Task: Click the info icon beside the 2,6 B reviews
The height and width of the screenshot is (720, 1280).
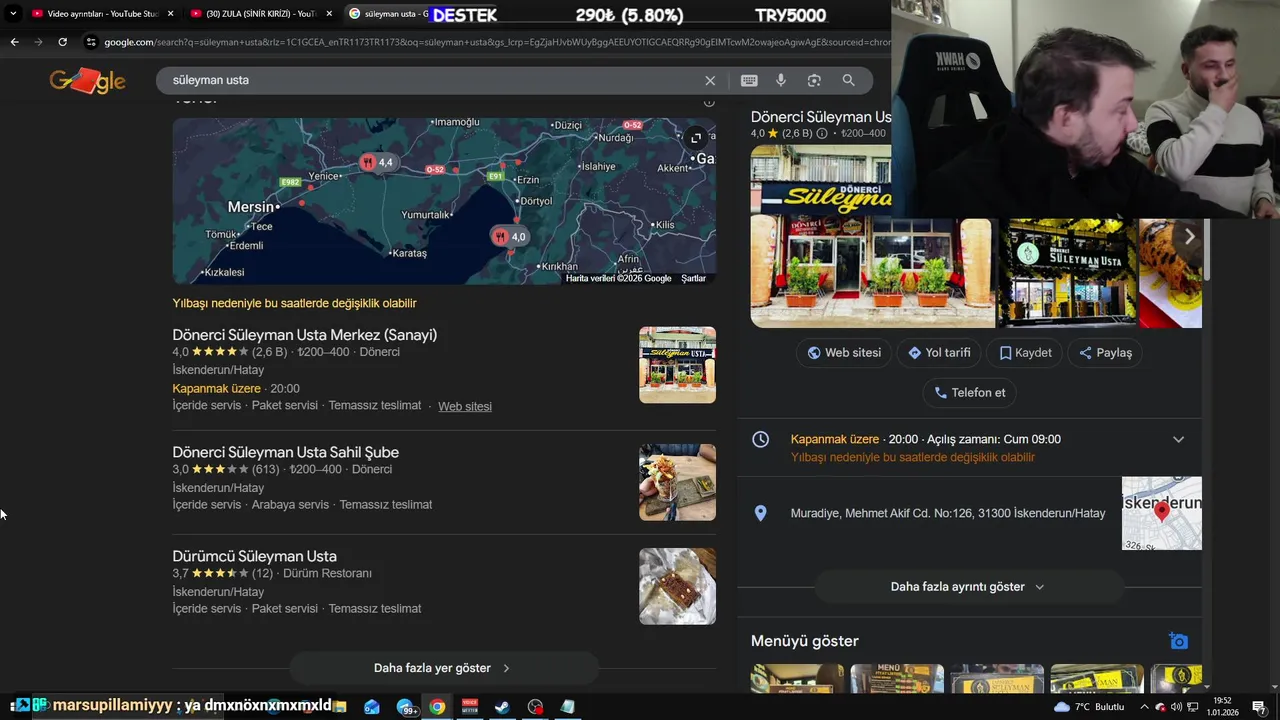Action: click(x=822, y=133)
